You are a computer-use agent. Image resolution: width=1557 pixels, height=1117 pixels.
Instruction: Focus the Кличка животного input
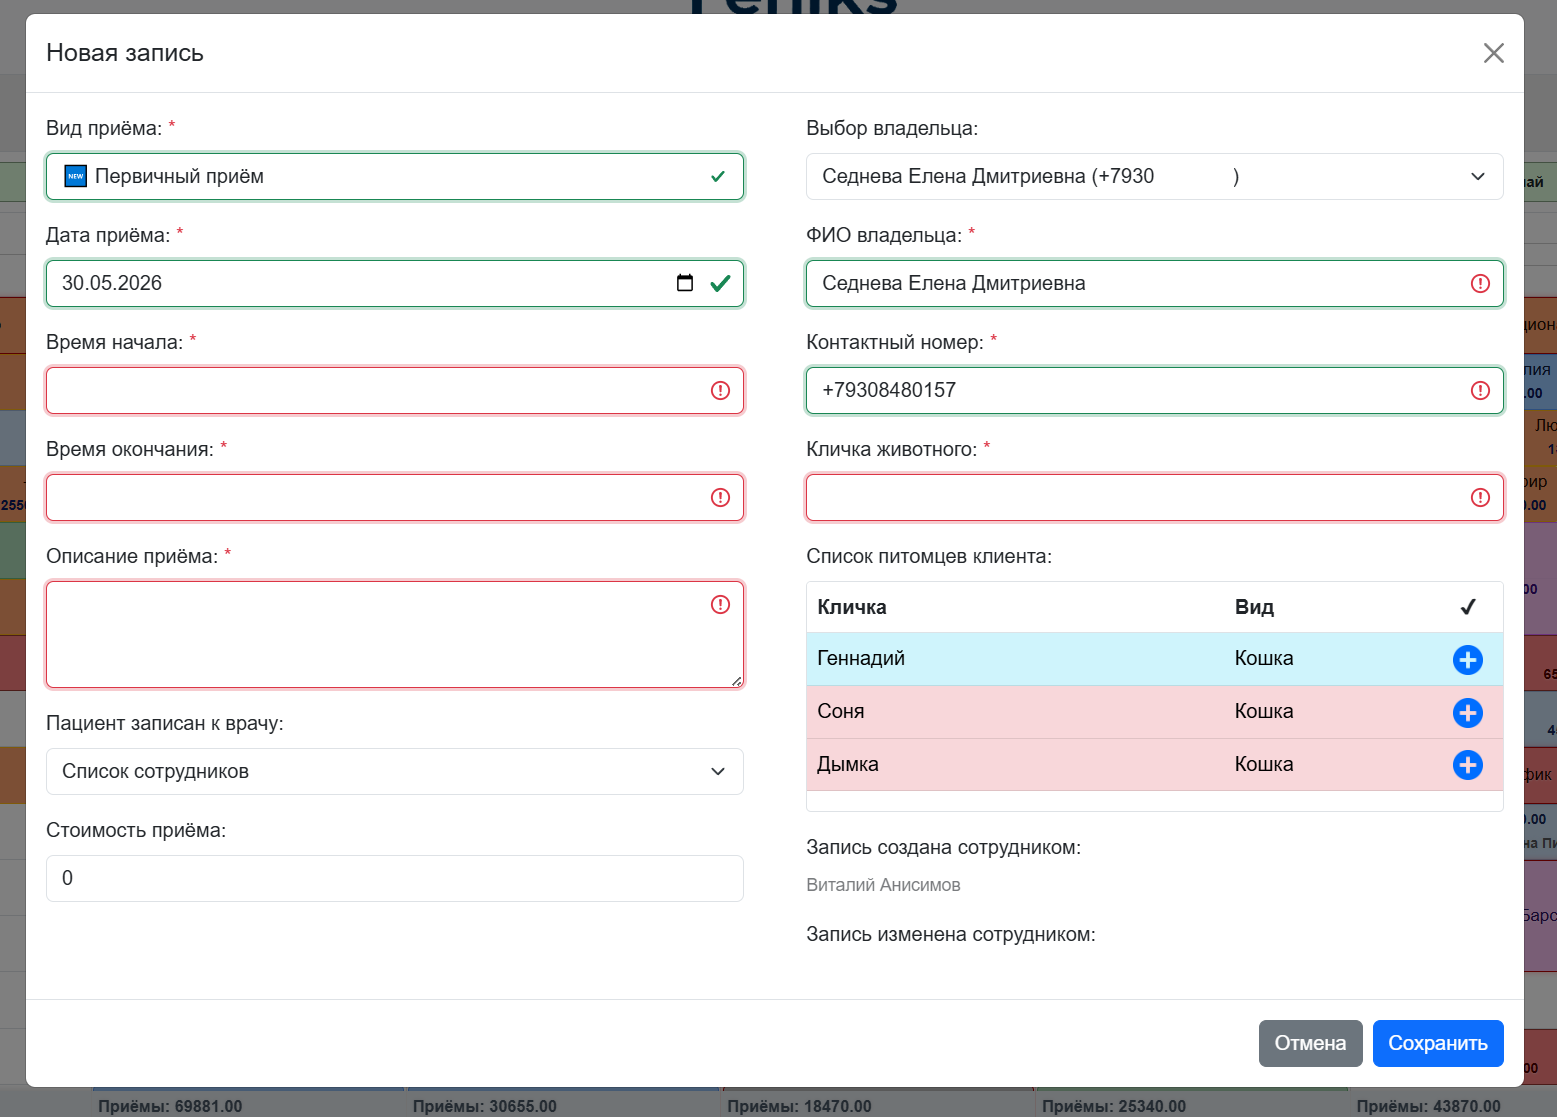pos(1154,497)
